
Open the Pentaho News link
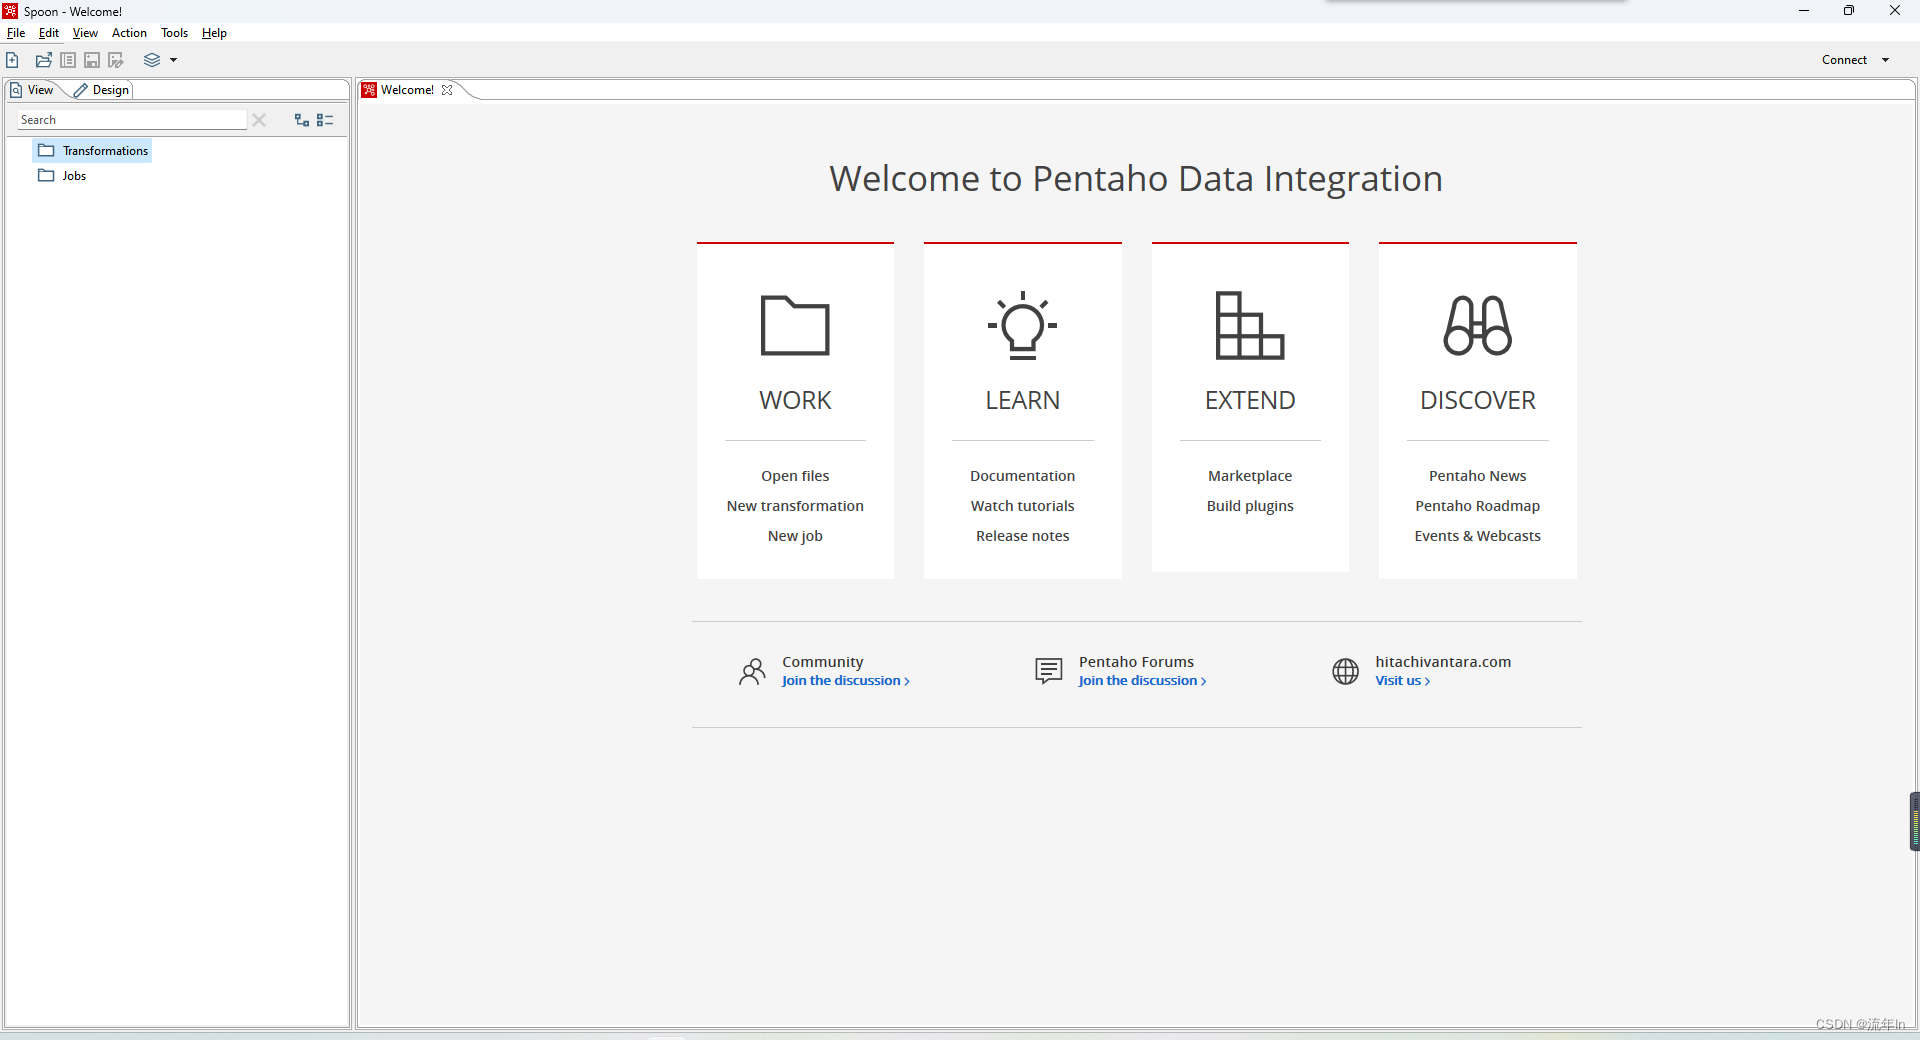point(1477,476)
